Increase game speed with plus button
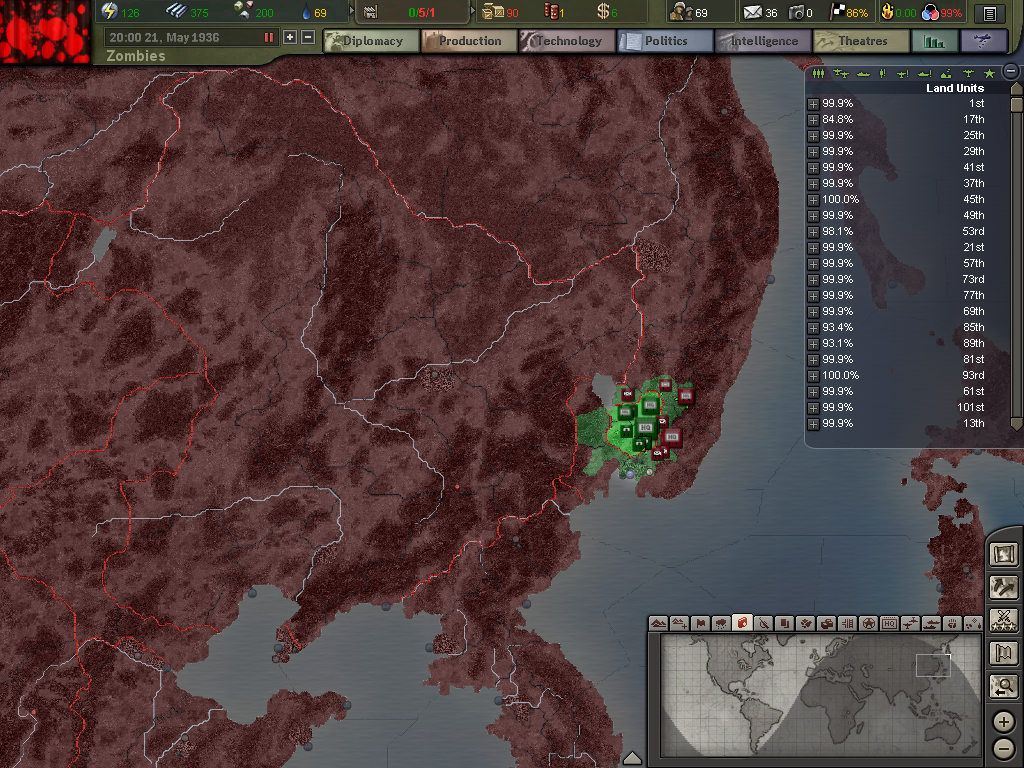 coord(290,38)
